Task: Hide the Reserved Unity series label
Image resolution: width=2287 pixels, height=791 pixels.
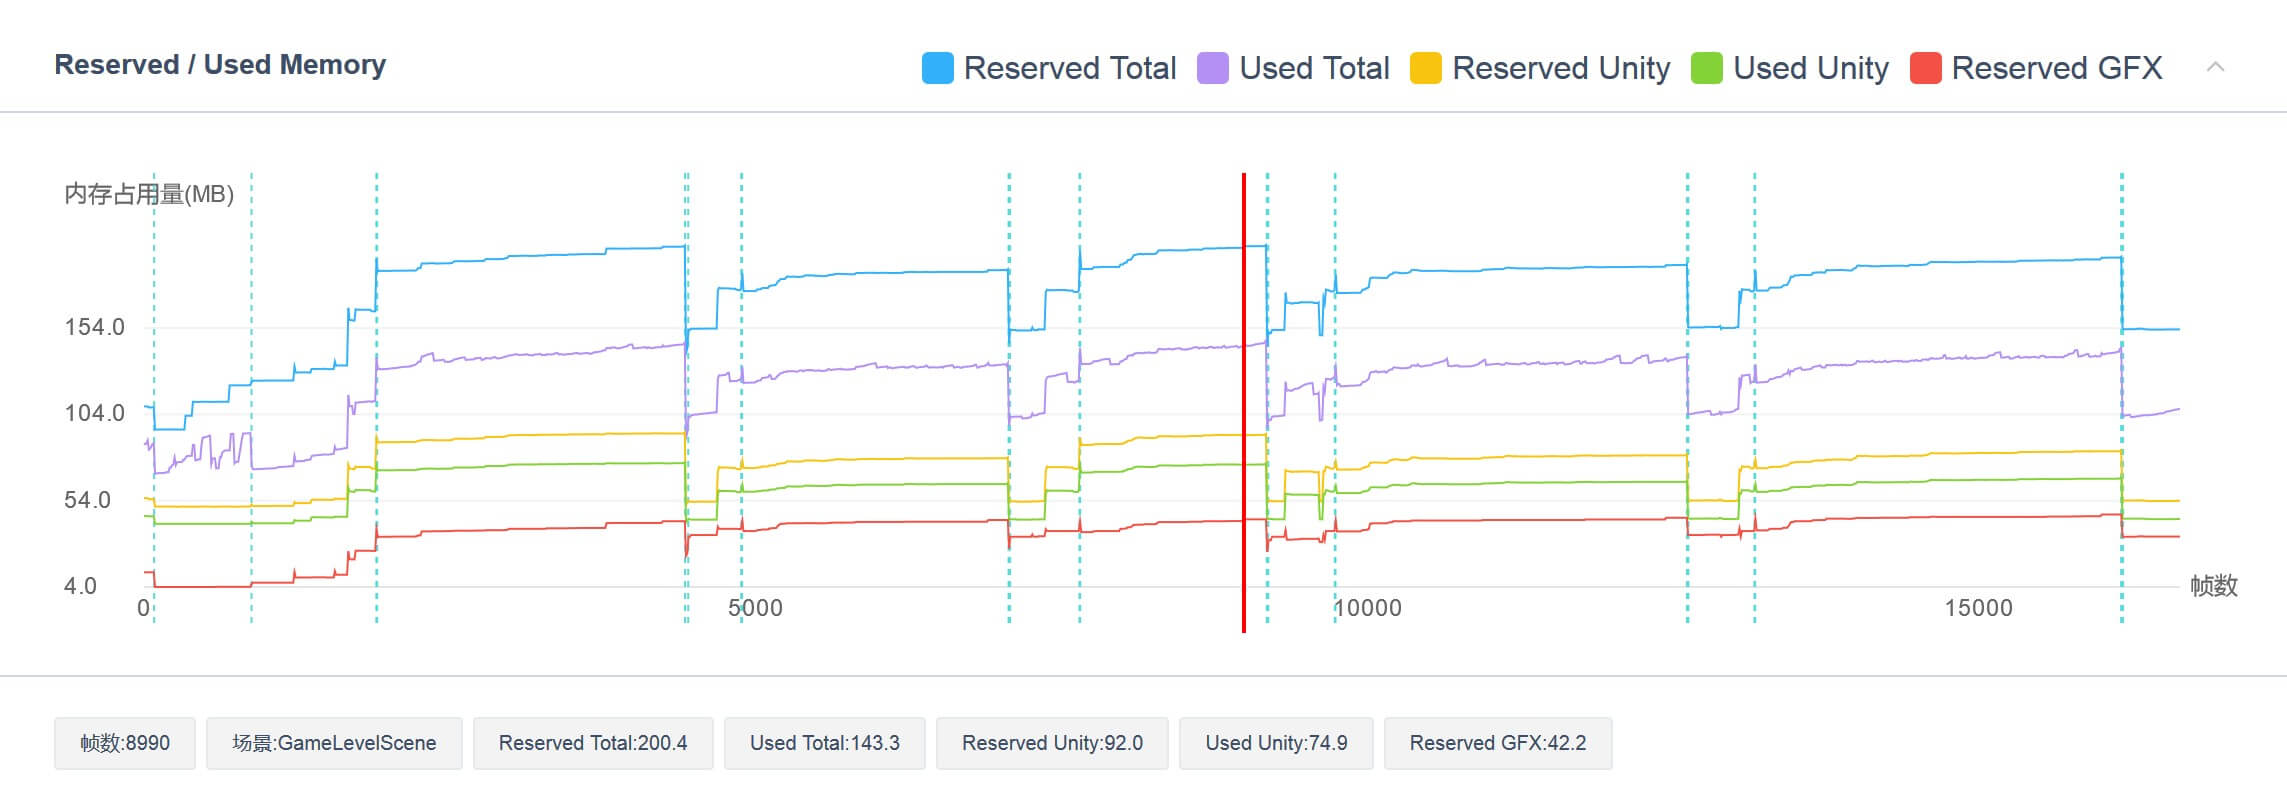Action: (1560, 68)
